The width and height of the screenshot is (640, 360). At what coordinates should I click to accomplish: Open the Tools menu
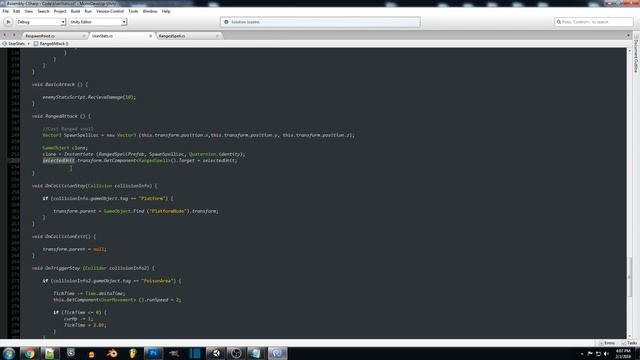[133, 11]
